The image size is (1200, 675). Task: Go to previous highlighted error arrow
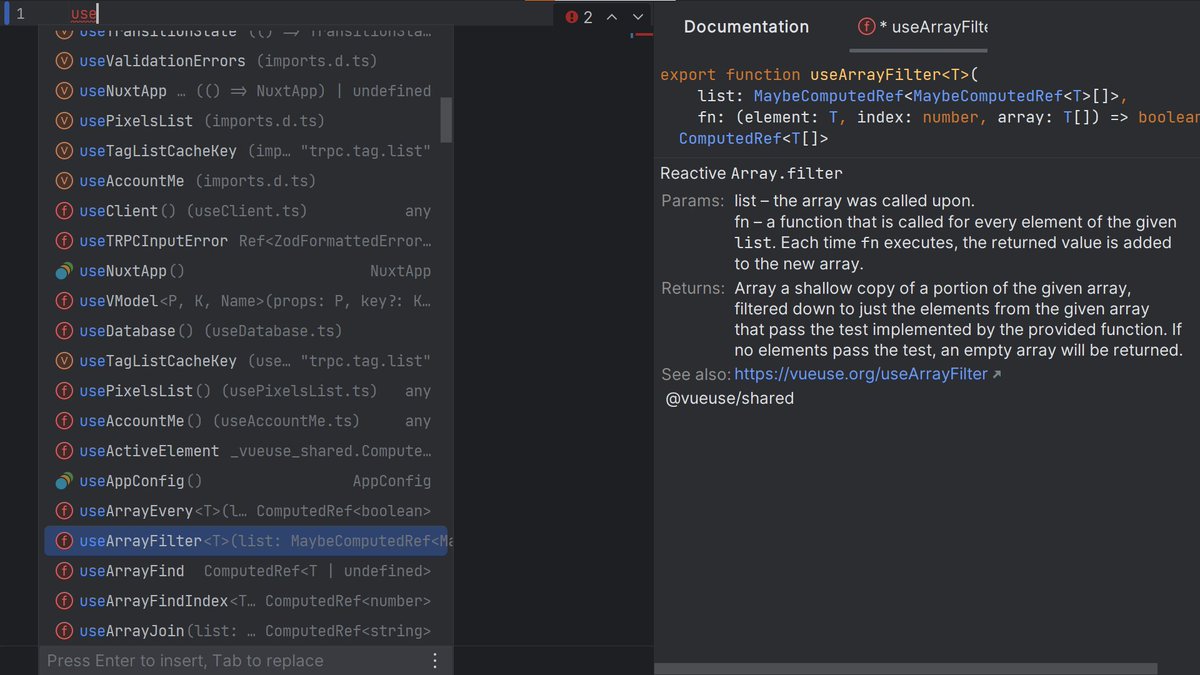(x=612, y=17)
